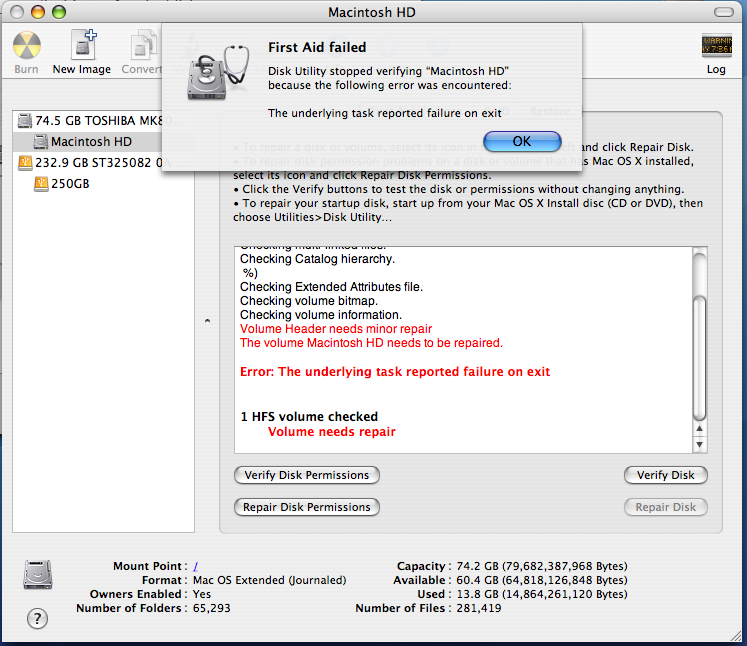747x646 pixels.
Task: Click 'Checking volume information.' log line
Action: pyautogui.click(x=321, y=315)
